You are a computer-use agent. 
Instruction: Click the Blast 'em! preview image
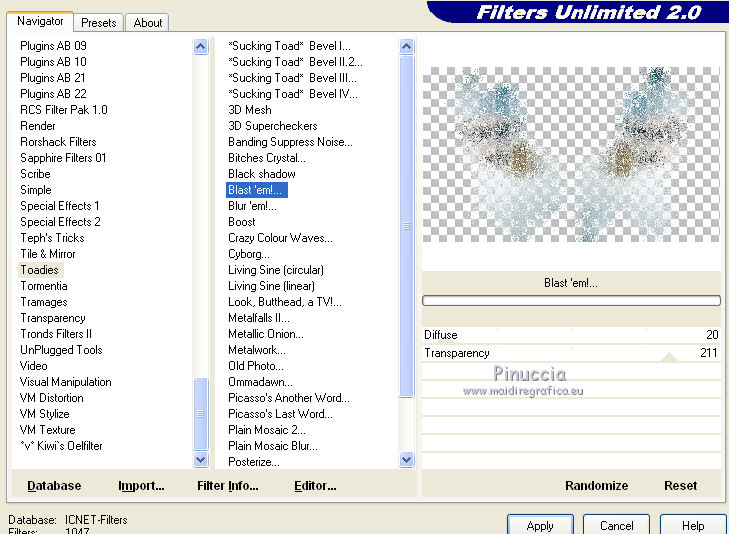[571, 154]
